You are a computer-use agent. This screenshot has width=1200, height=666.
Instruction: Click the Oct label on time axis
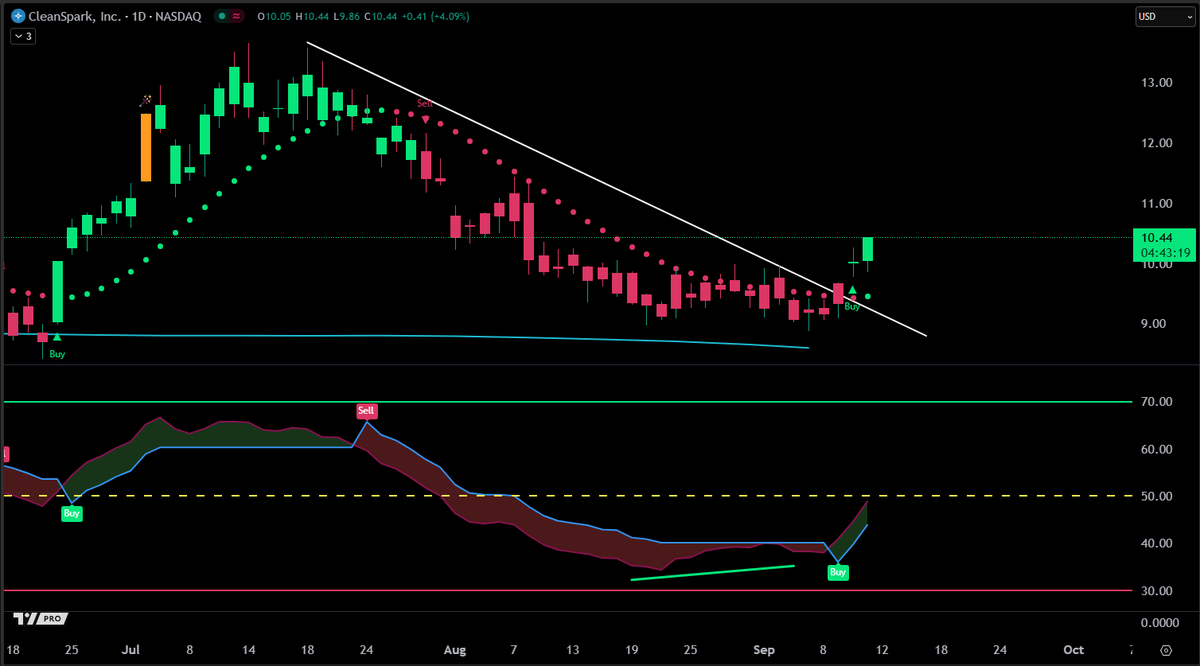pos(1073,649)
